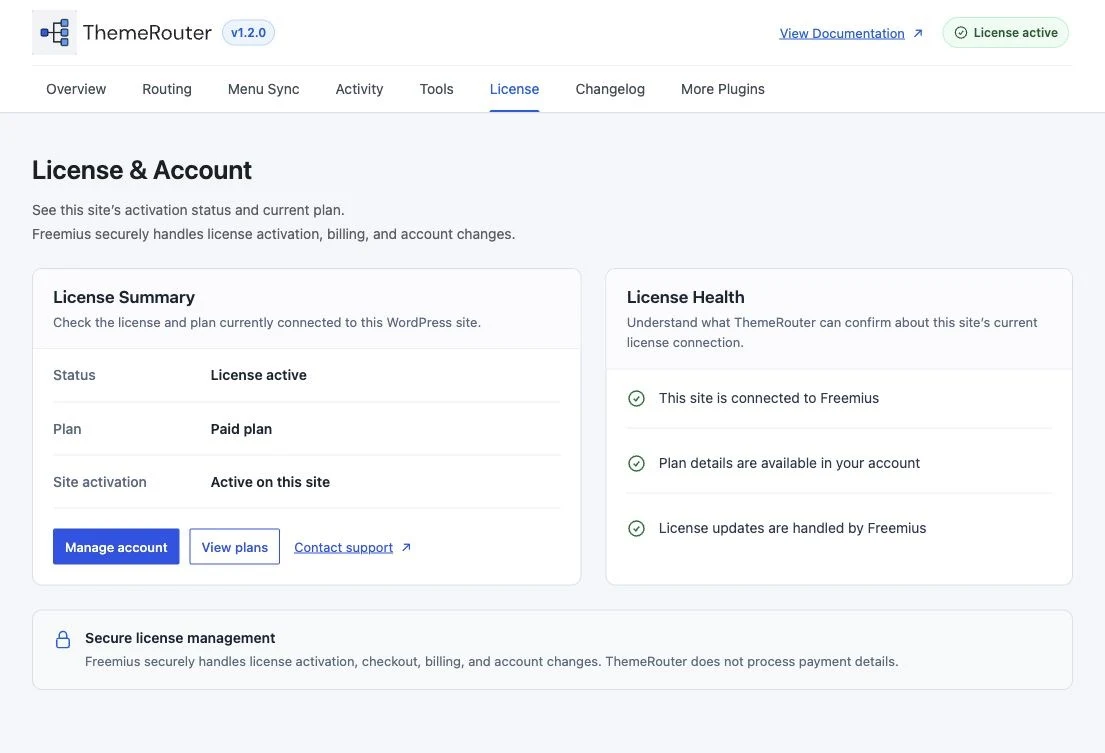
Task: Click the ThemeRouter logo icon
Action: click(x=54, y=32)
